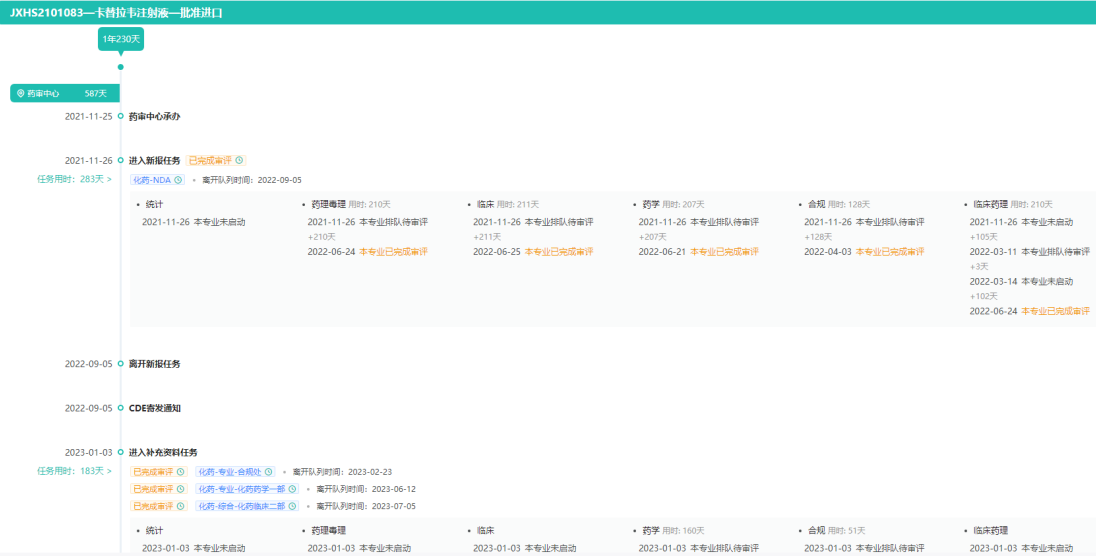This screenshot has height=556, width=1096.
Task: Click the 进入补充资料任务 timeline node
Action: pyautogui.click(x=121, y=452)
